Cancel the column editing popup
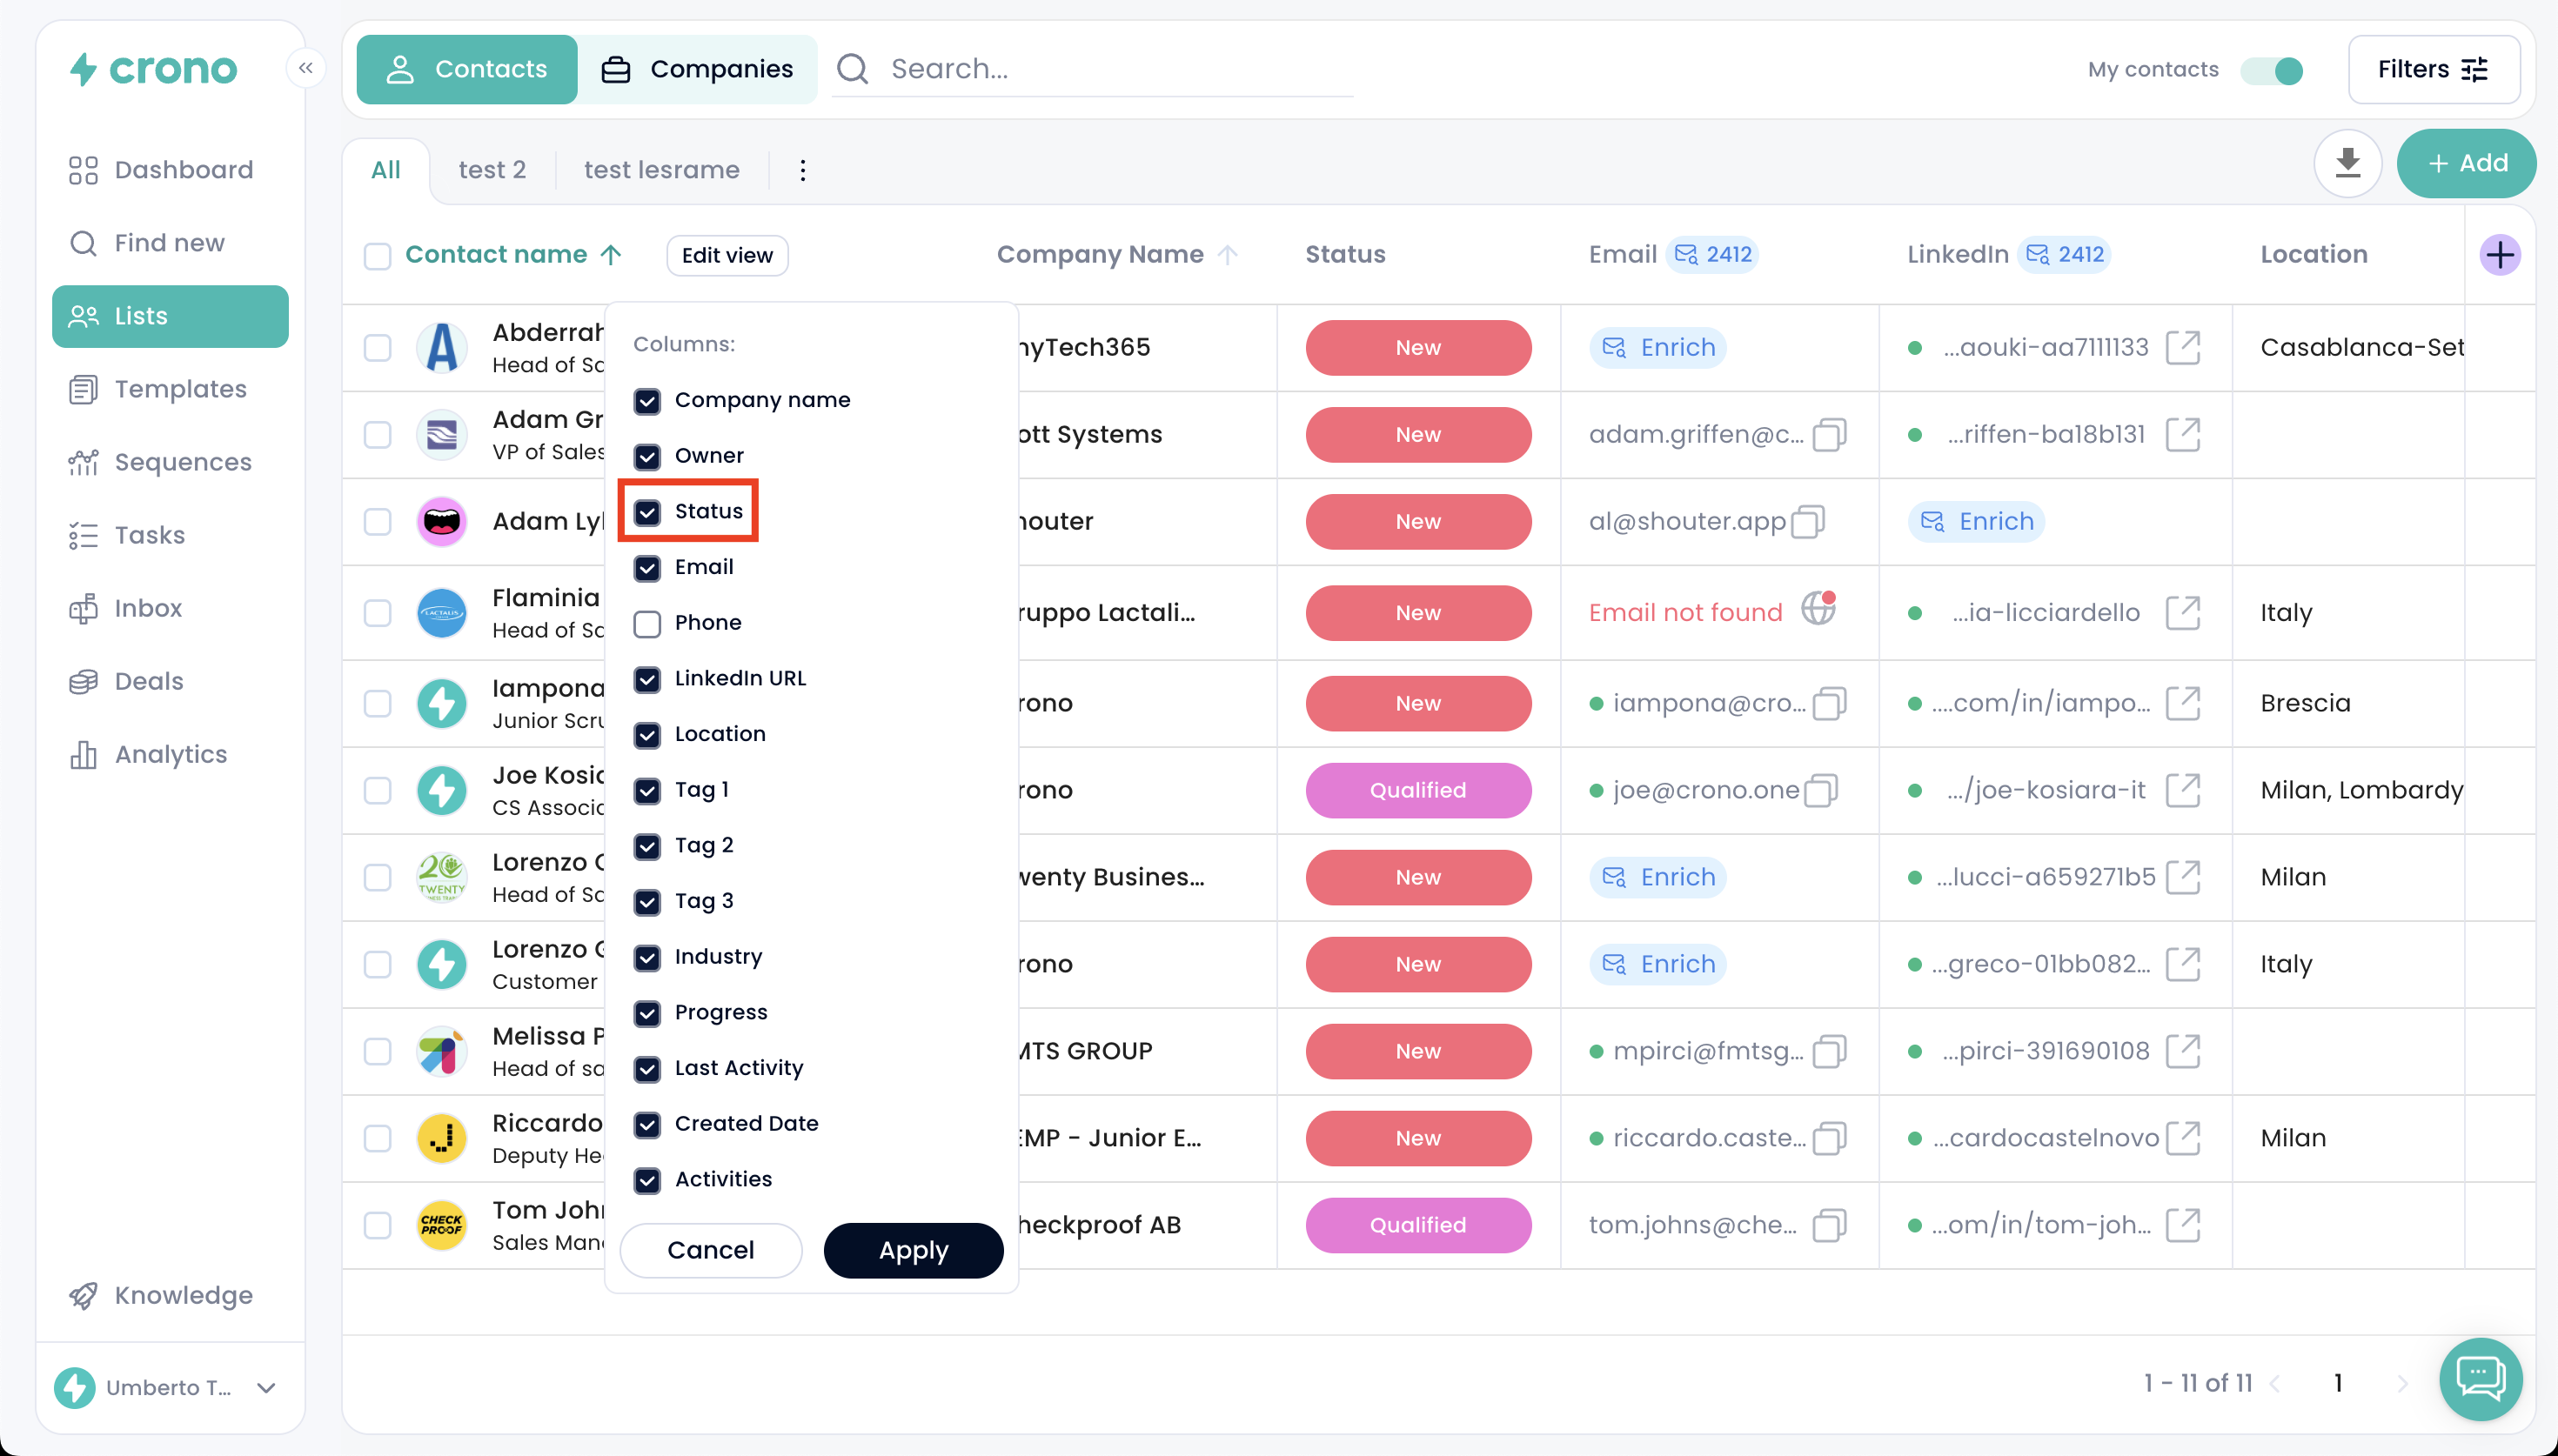This screenshot has height=1456, width=2558. (x=710, y=1250)
